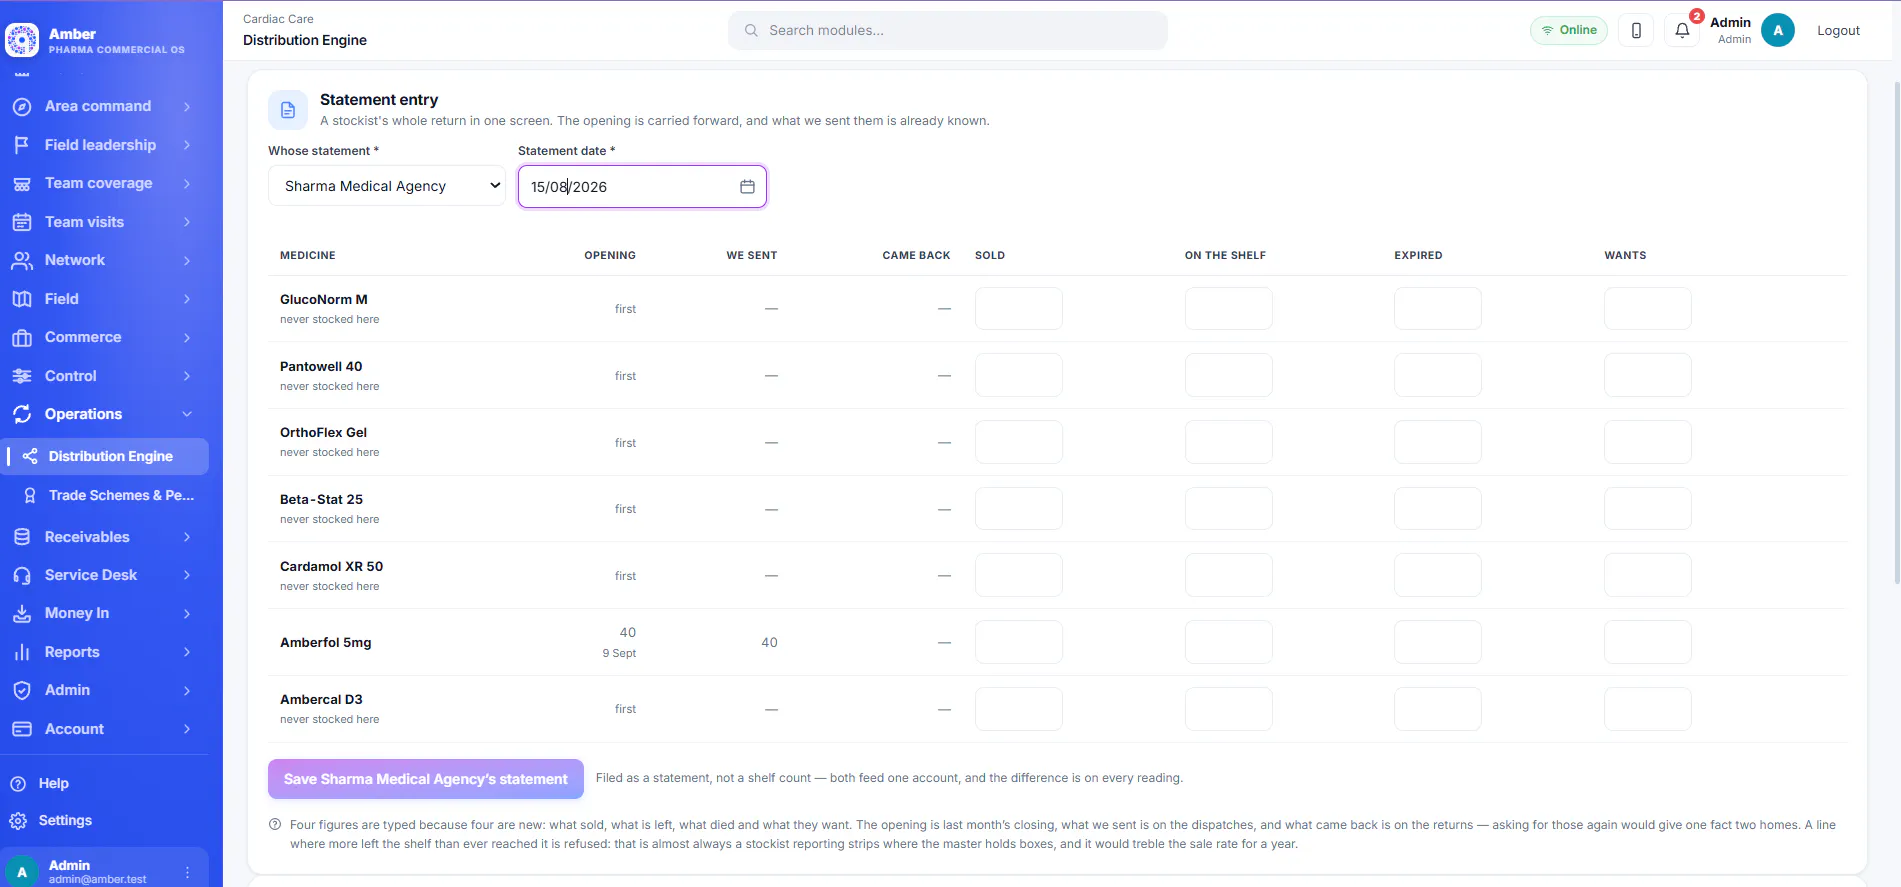Click the Reports bar chart icon

pos(22,652)
